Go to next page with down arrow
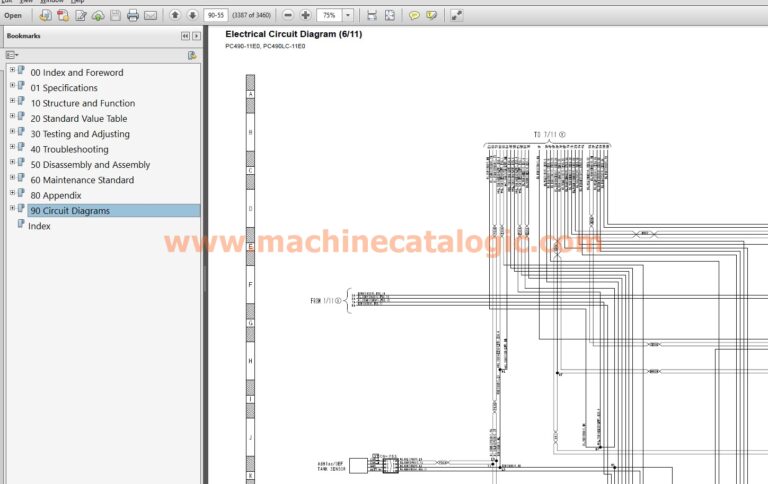This screenshot has height=484, width=768. tap(192, 15)
